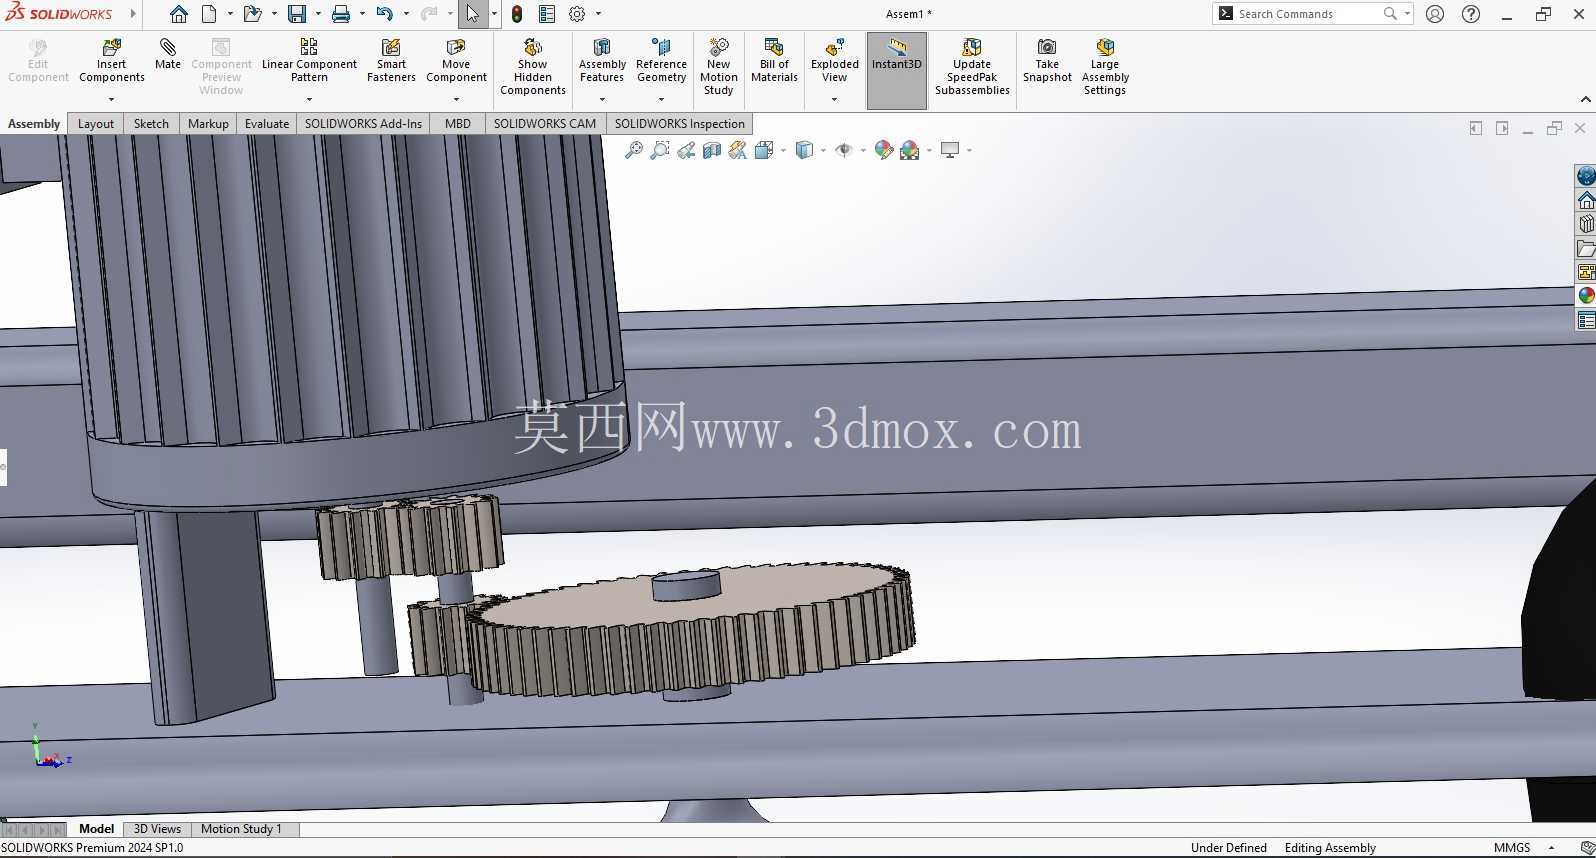Open Appearances task pane color ball icon
Image resolution: width=1596 pixels, height=858 pixels.
[1586, 296]
